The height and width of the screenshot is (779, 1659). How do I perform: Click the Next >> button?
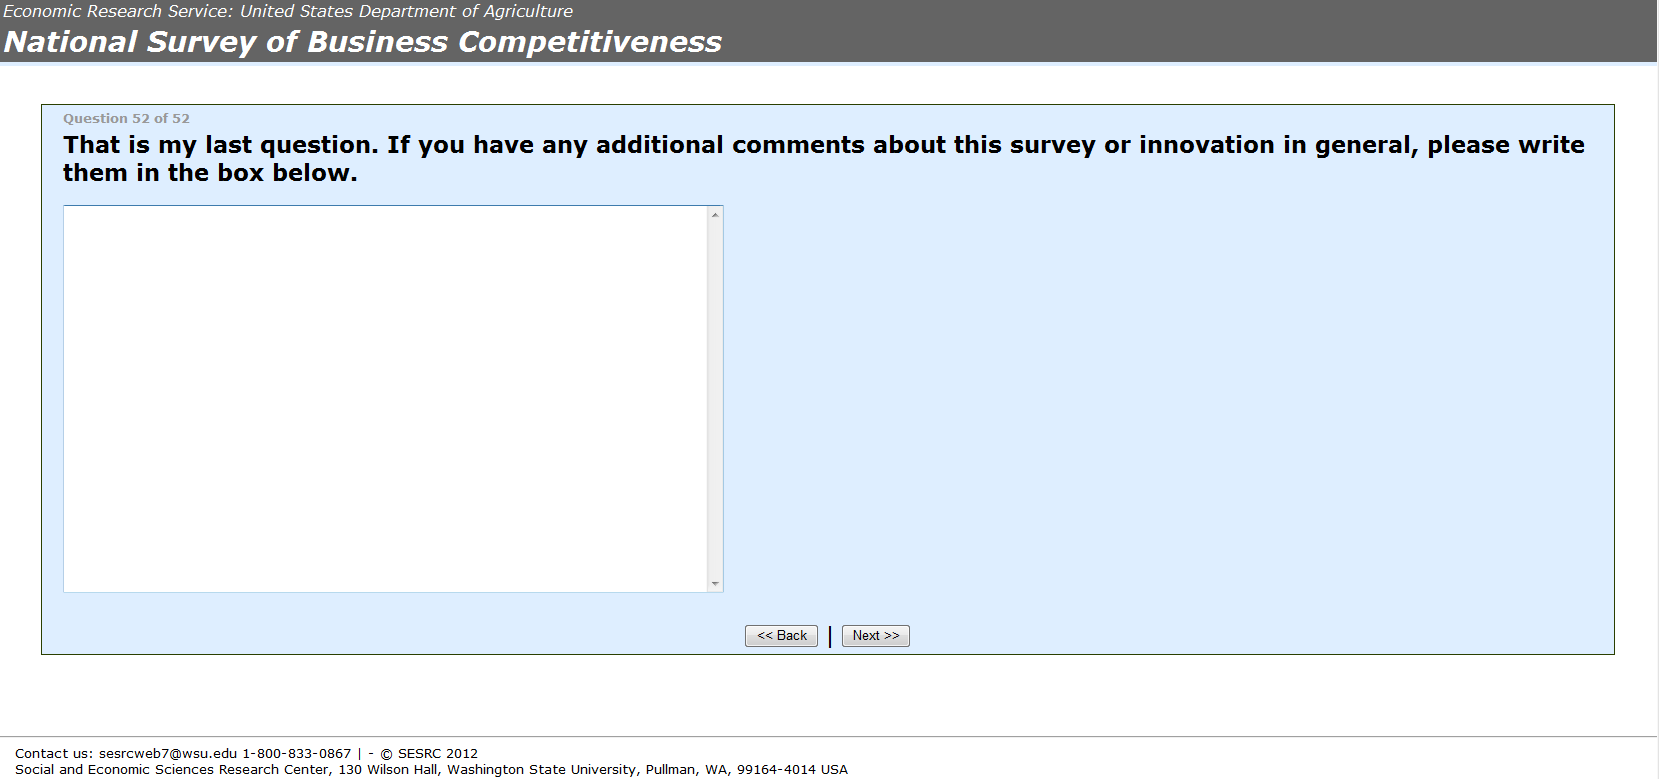875,636
